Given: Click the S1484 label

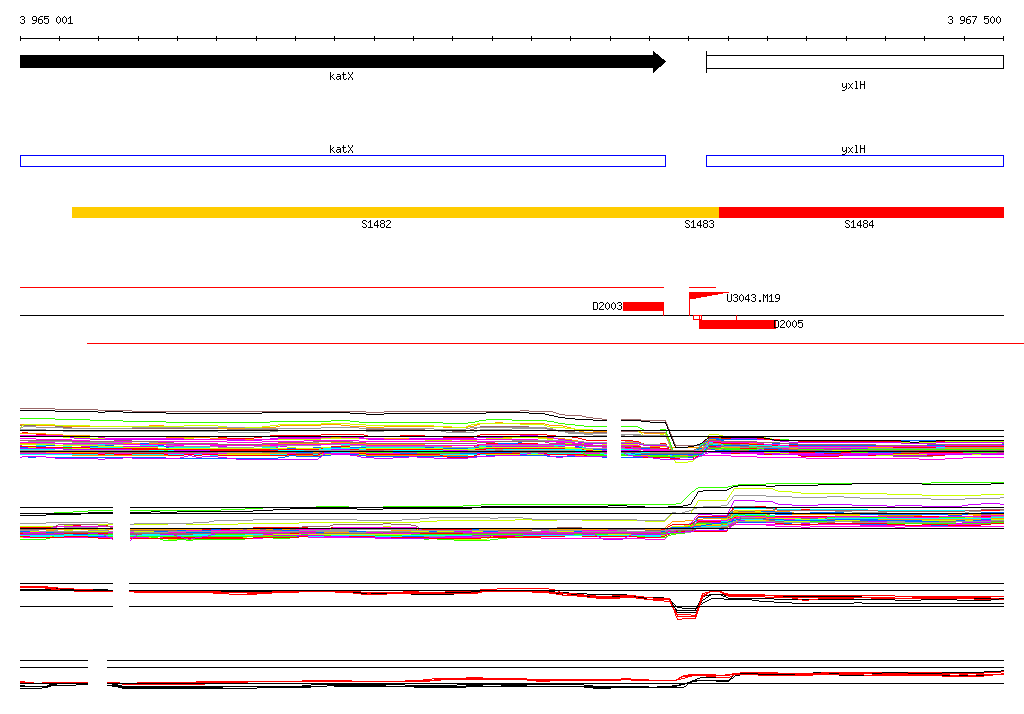Looking at the screenshot, I should (x=859, y=224).
